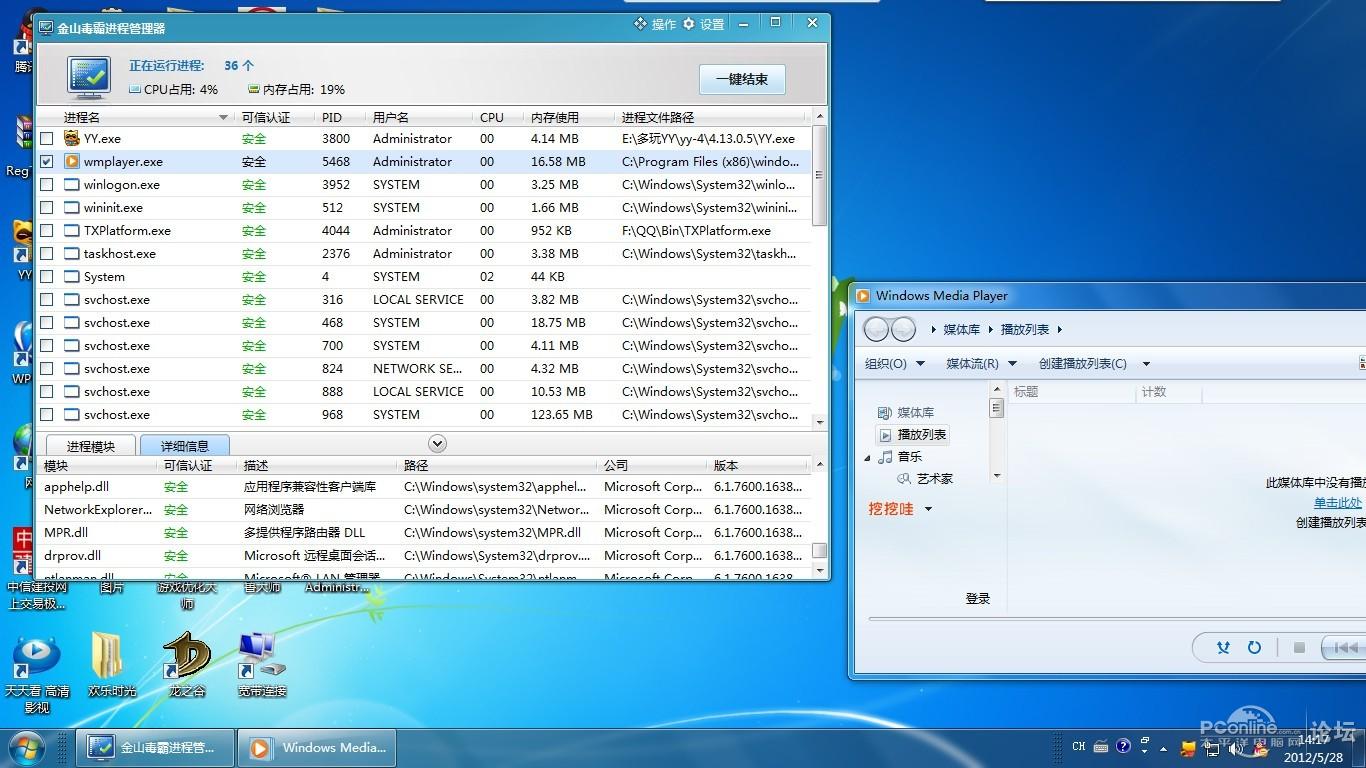Select the MPR.dll module row
This screenshot has width=1366, height=768.
click(x=424, y=533)
